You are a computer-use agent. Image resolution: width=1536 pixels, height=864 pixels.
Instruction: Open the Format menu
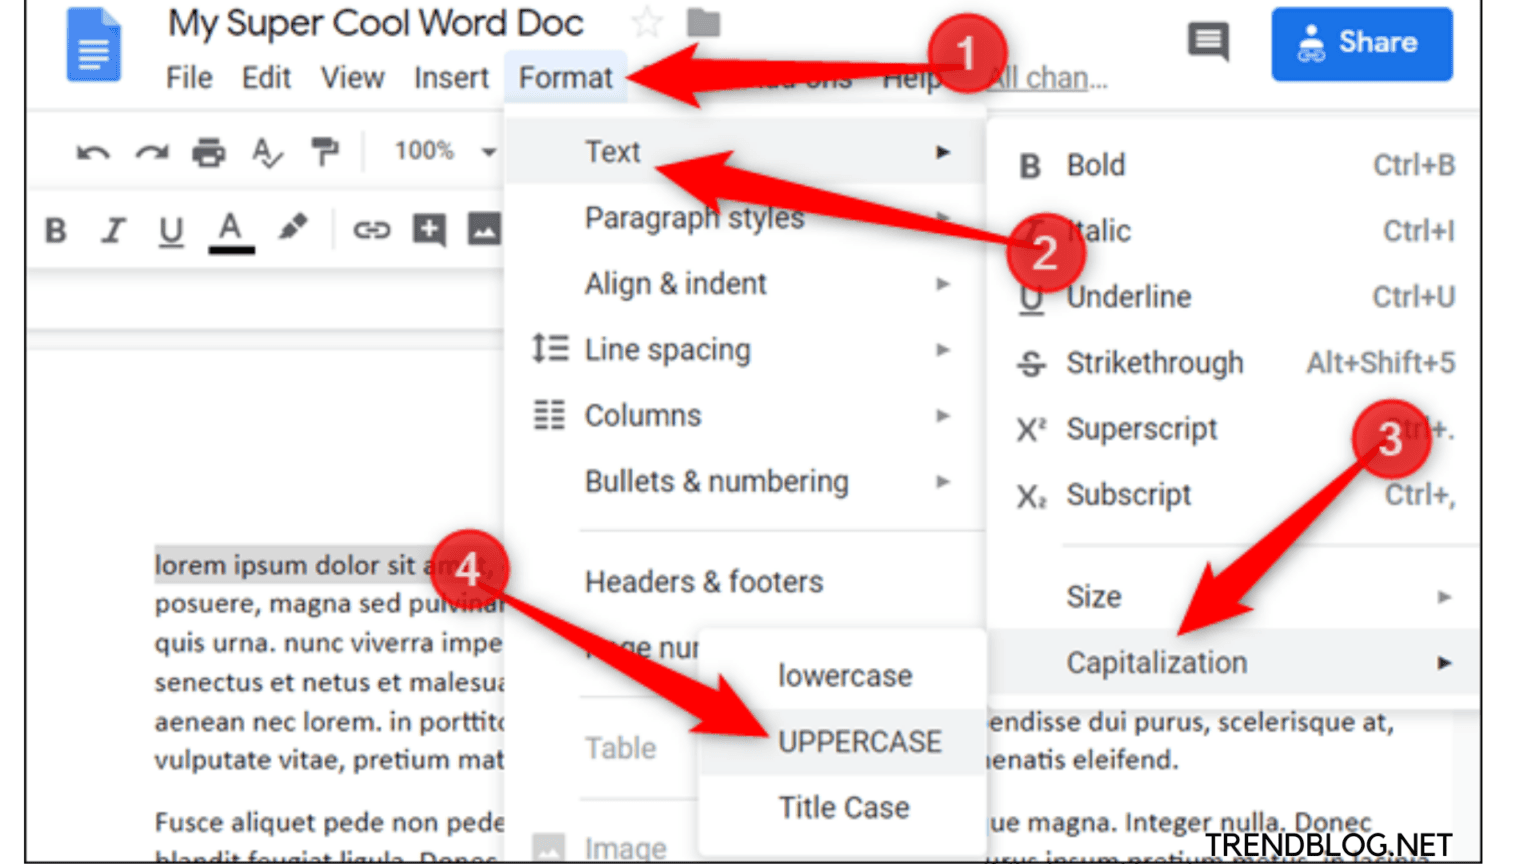(x=565, y=78)
